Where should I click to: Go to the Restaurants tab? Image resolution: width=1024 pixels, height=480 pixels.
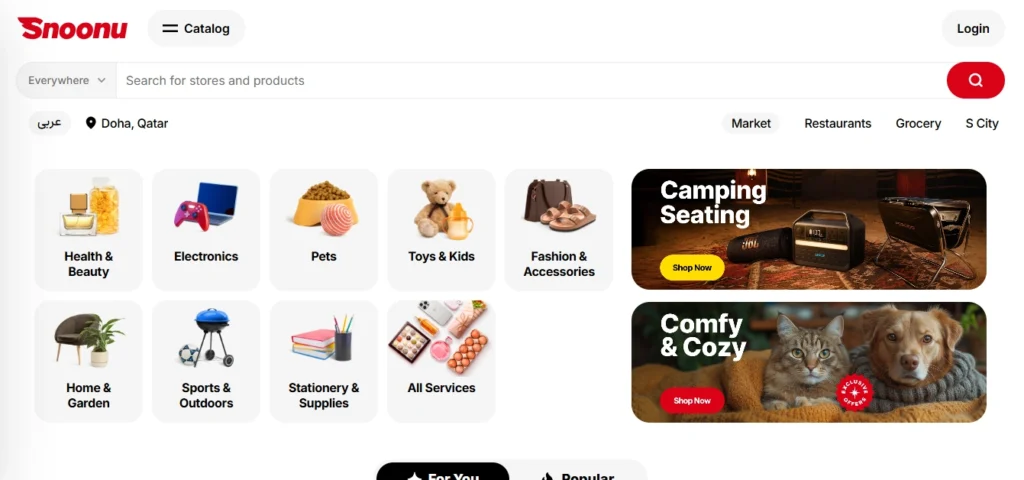[x=837, y=123]
